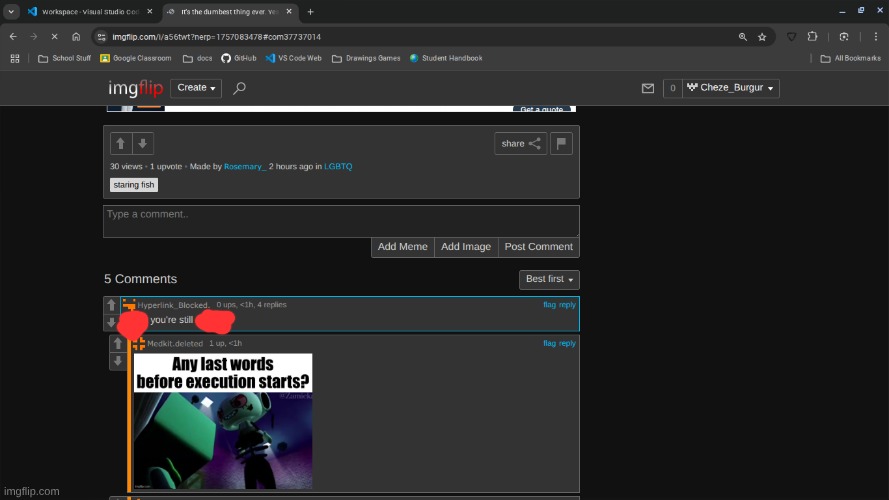Go forward in browser history
889x500 pixels.
[33, 37]
